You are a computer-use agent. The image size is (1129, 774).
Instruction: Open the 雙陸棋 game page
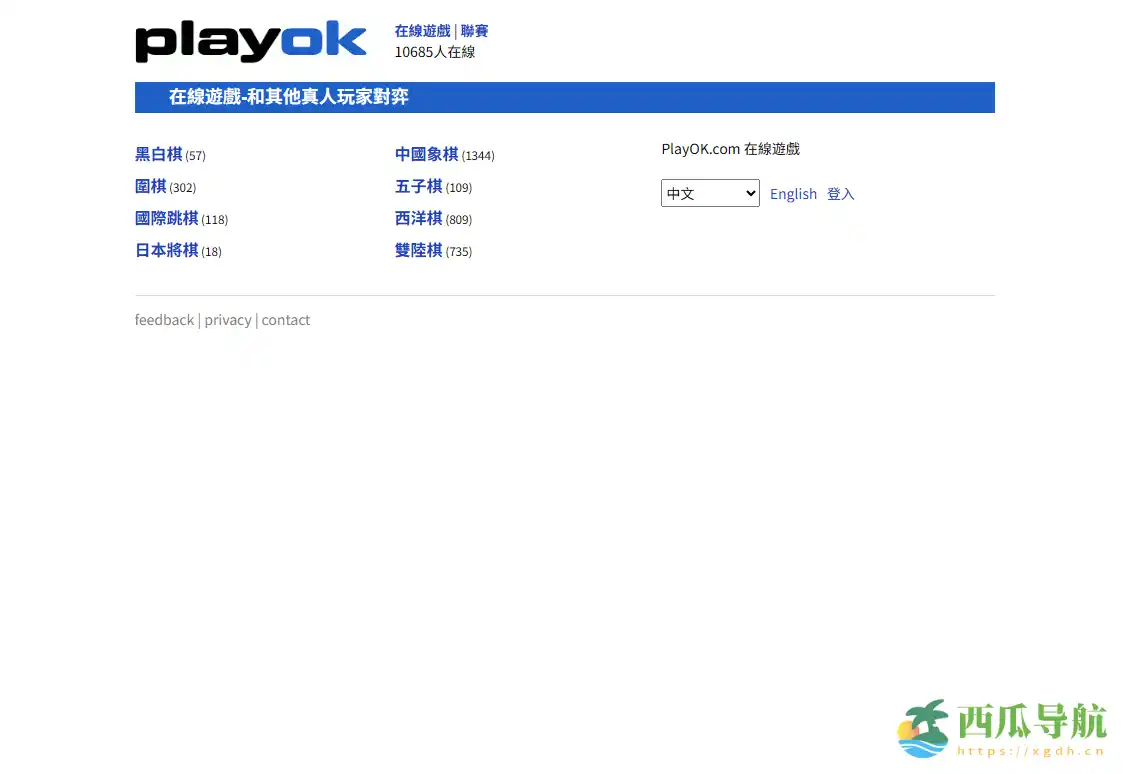tap(418, 251)
